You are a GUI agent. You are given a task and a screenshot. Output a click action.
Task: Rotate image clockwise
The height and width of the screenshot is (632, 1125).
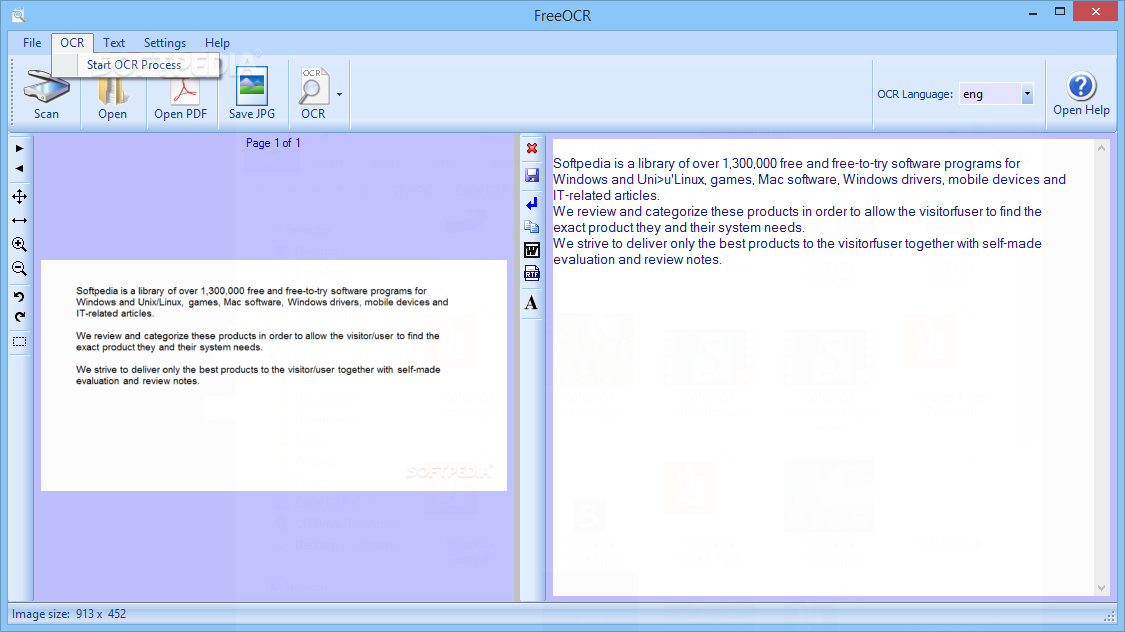pos(19,316)
